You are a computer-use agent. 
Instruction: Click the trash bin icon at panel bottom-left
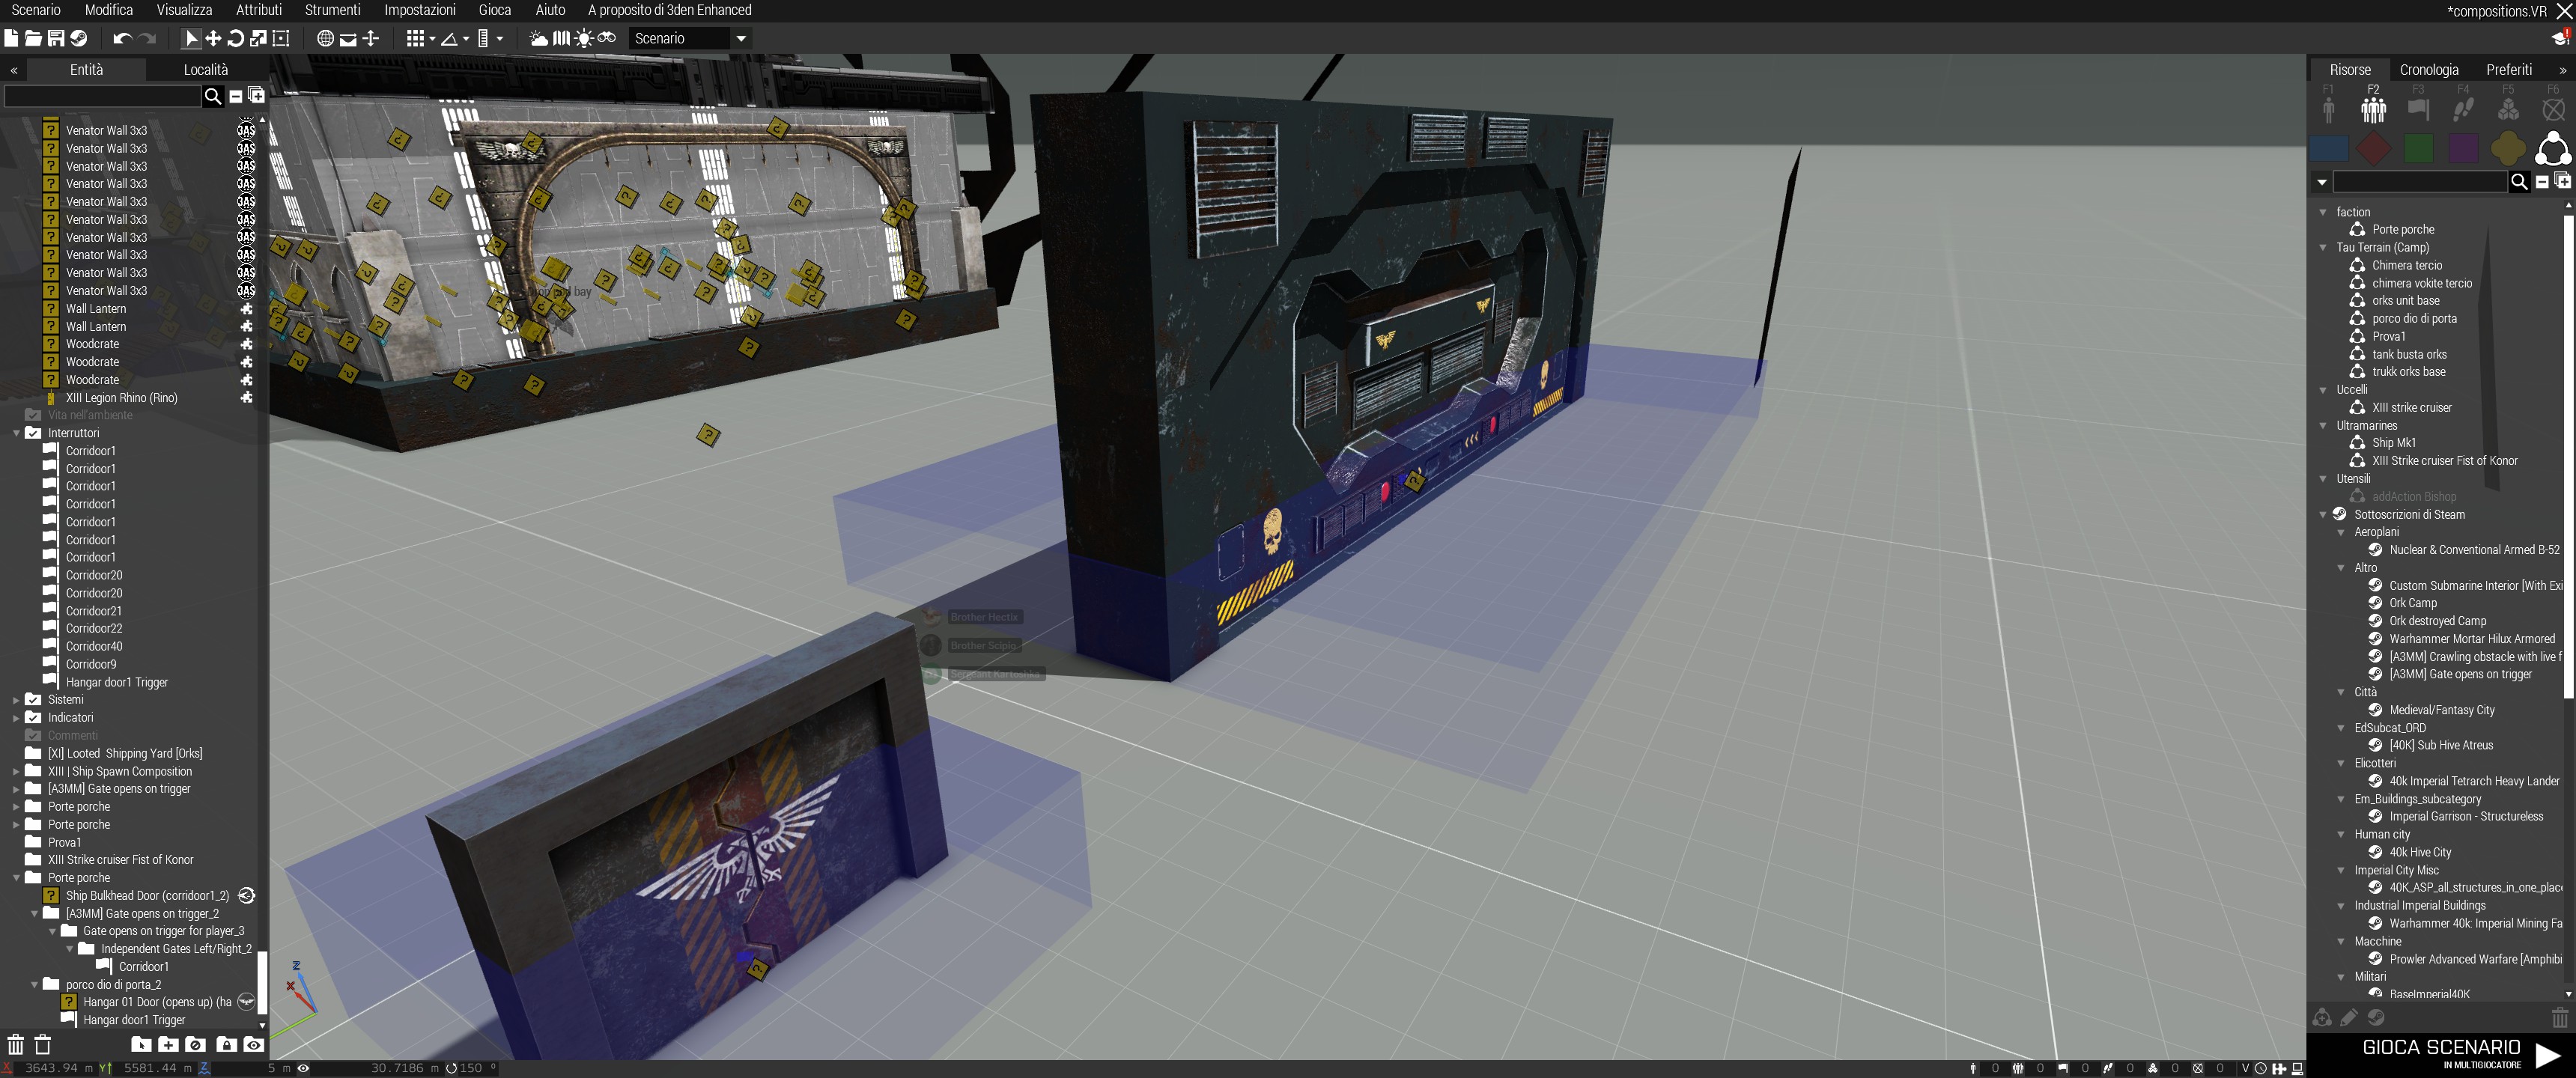tap(16, 1045)
